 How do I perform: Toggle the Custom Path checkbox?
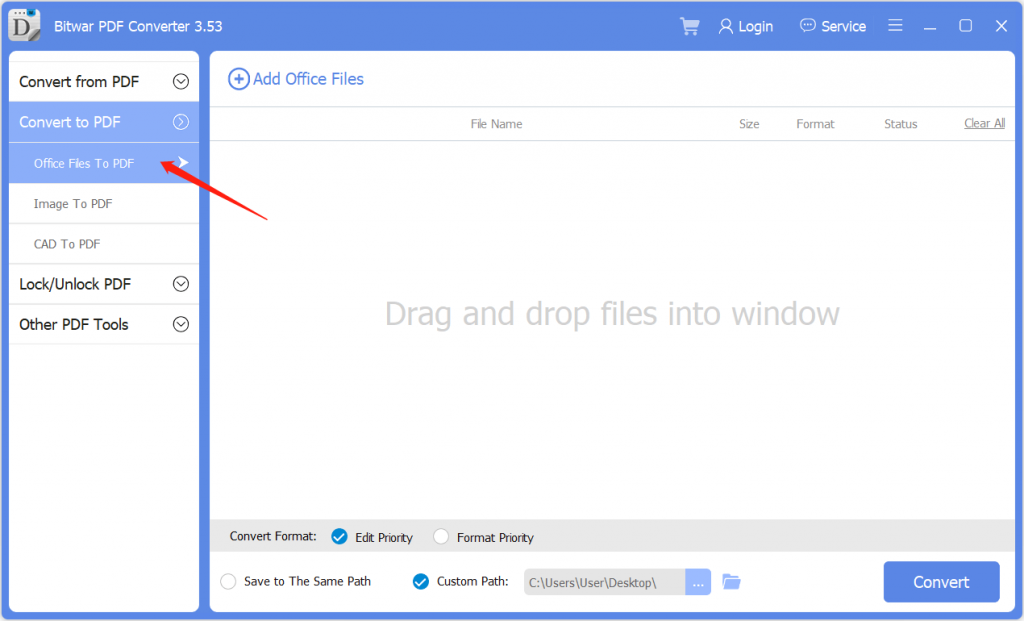pyautogui.click(x=420, y=581)
